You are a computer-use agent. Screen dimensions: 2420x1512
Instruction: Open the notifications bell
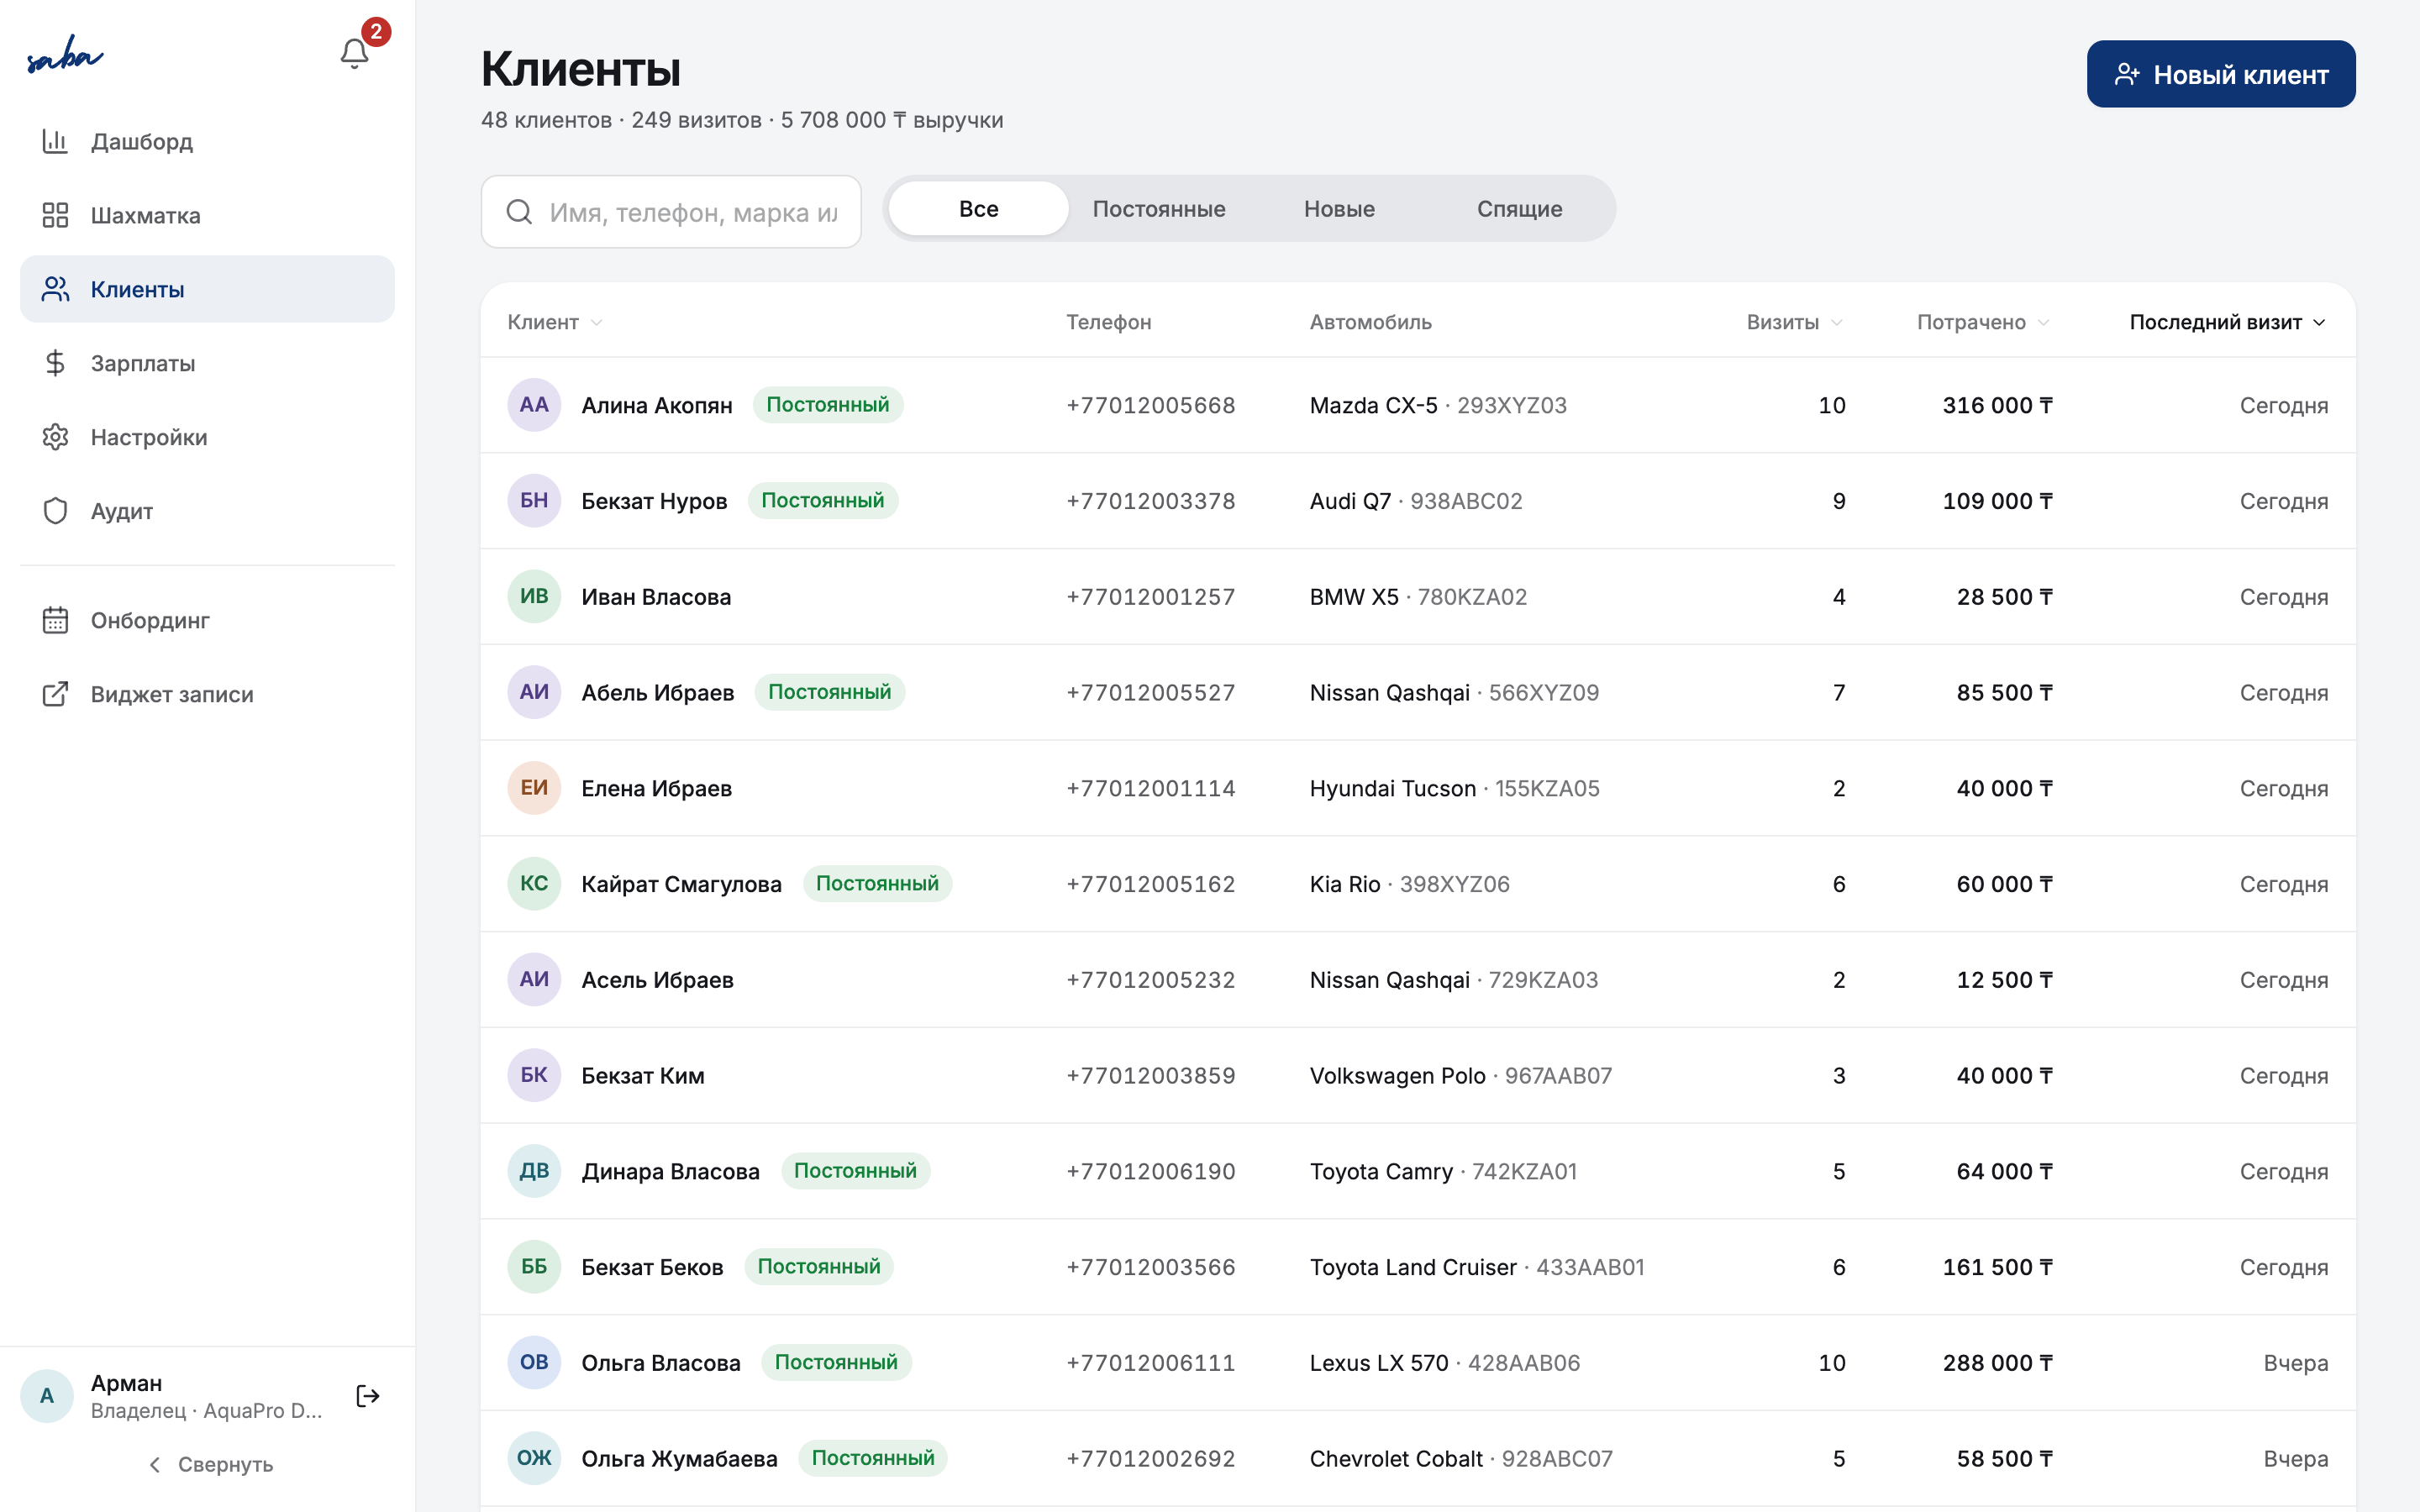coord(354,53)
